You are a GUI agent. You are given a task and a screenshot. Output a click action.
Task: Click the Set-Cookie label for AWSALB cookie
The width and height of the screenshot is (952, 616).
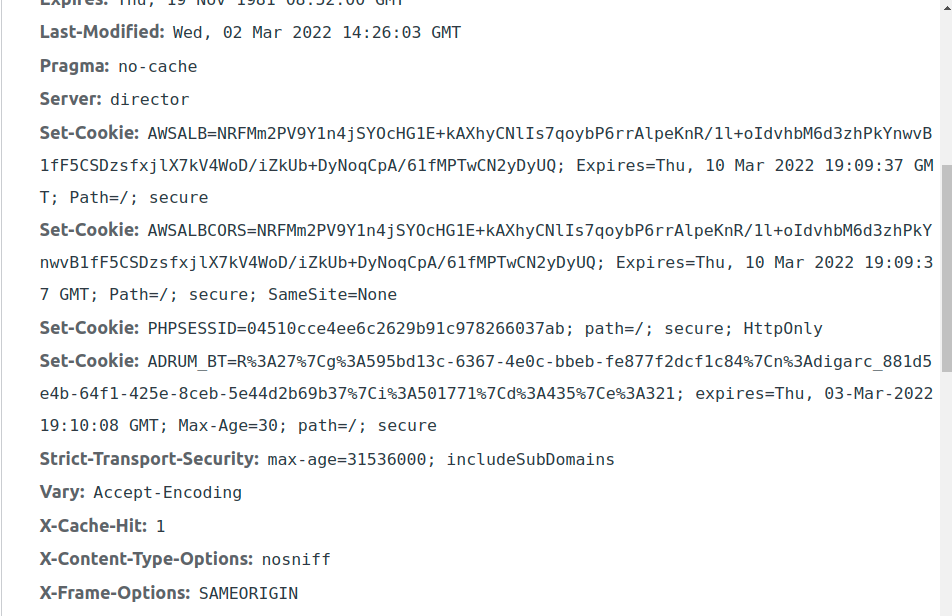(89, 133)
